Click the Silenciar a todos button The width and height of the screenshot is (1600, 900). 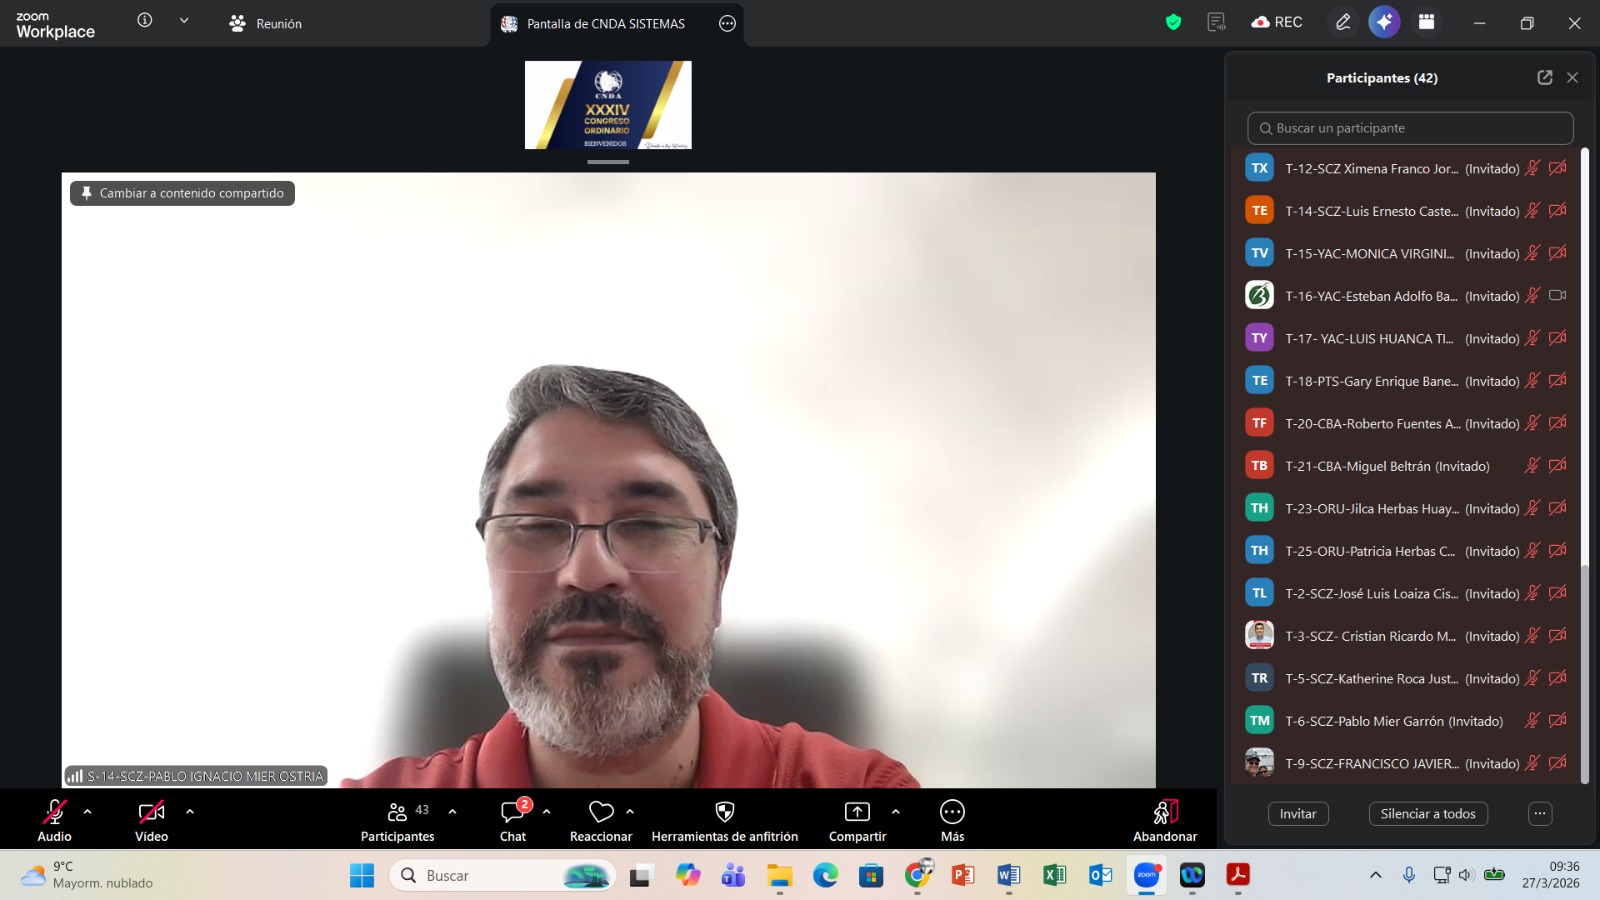click(1428, 814)
